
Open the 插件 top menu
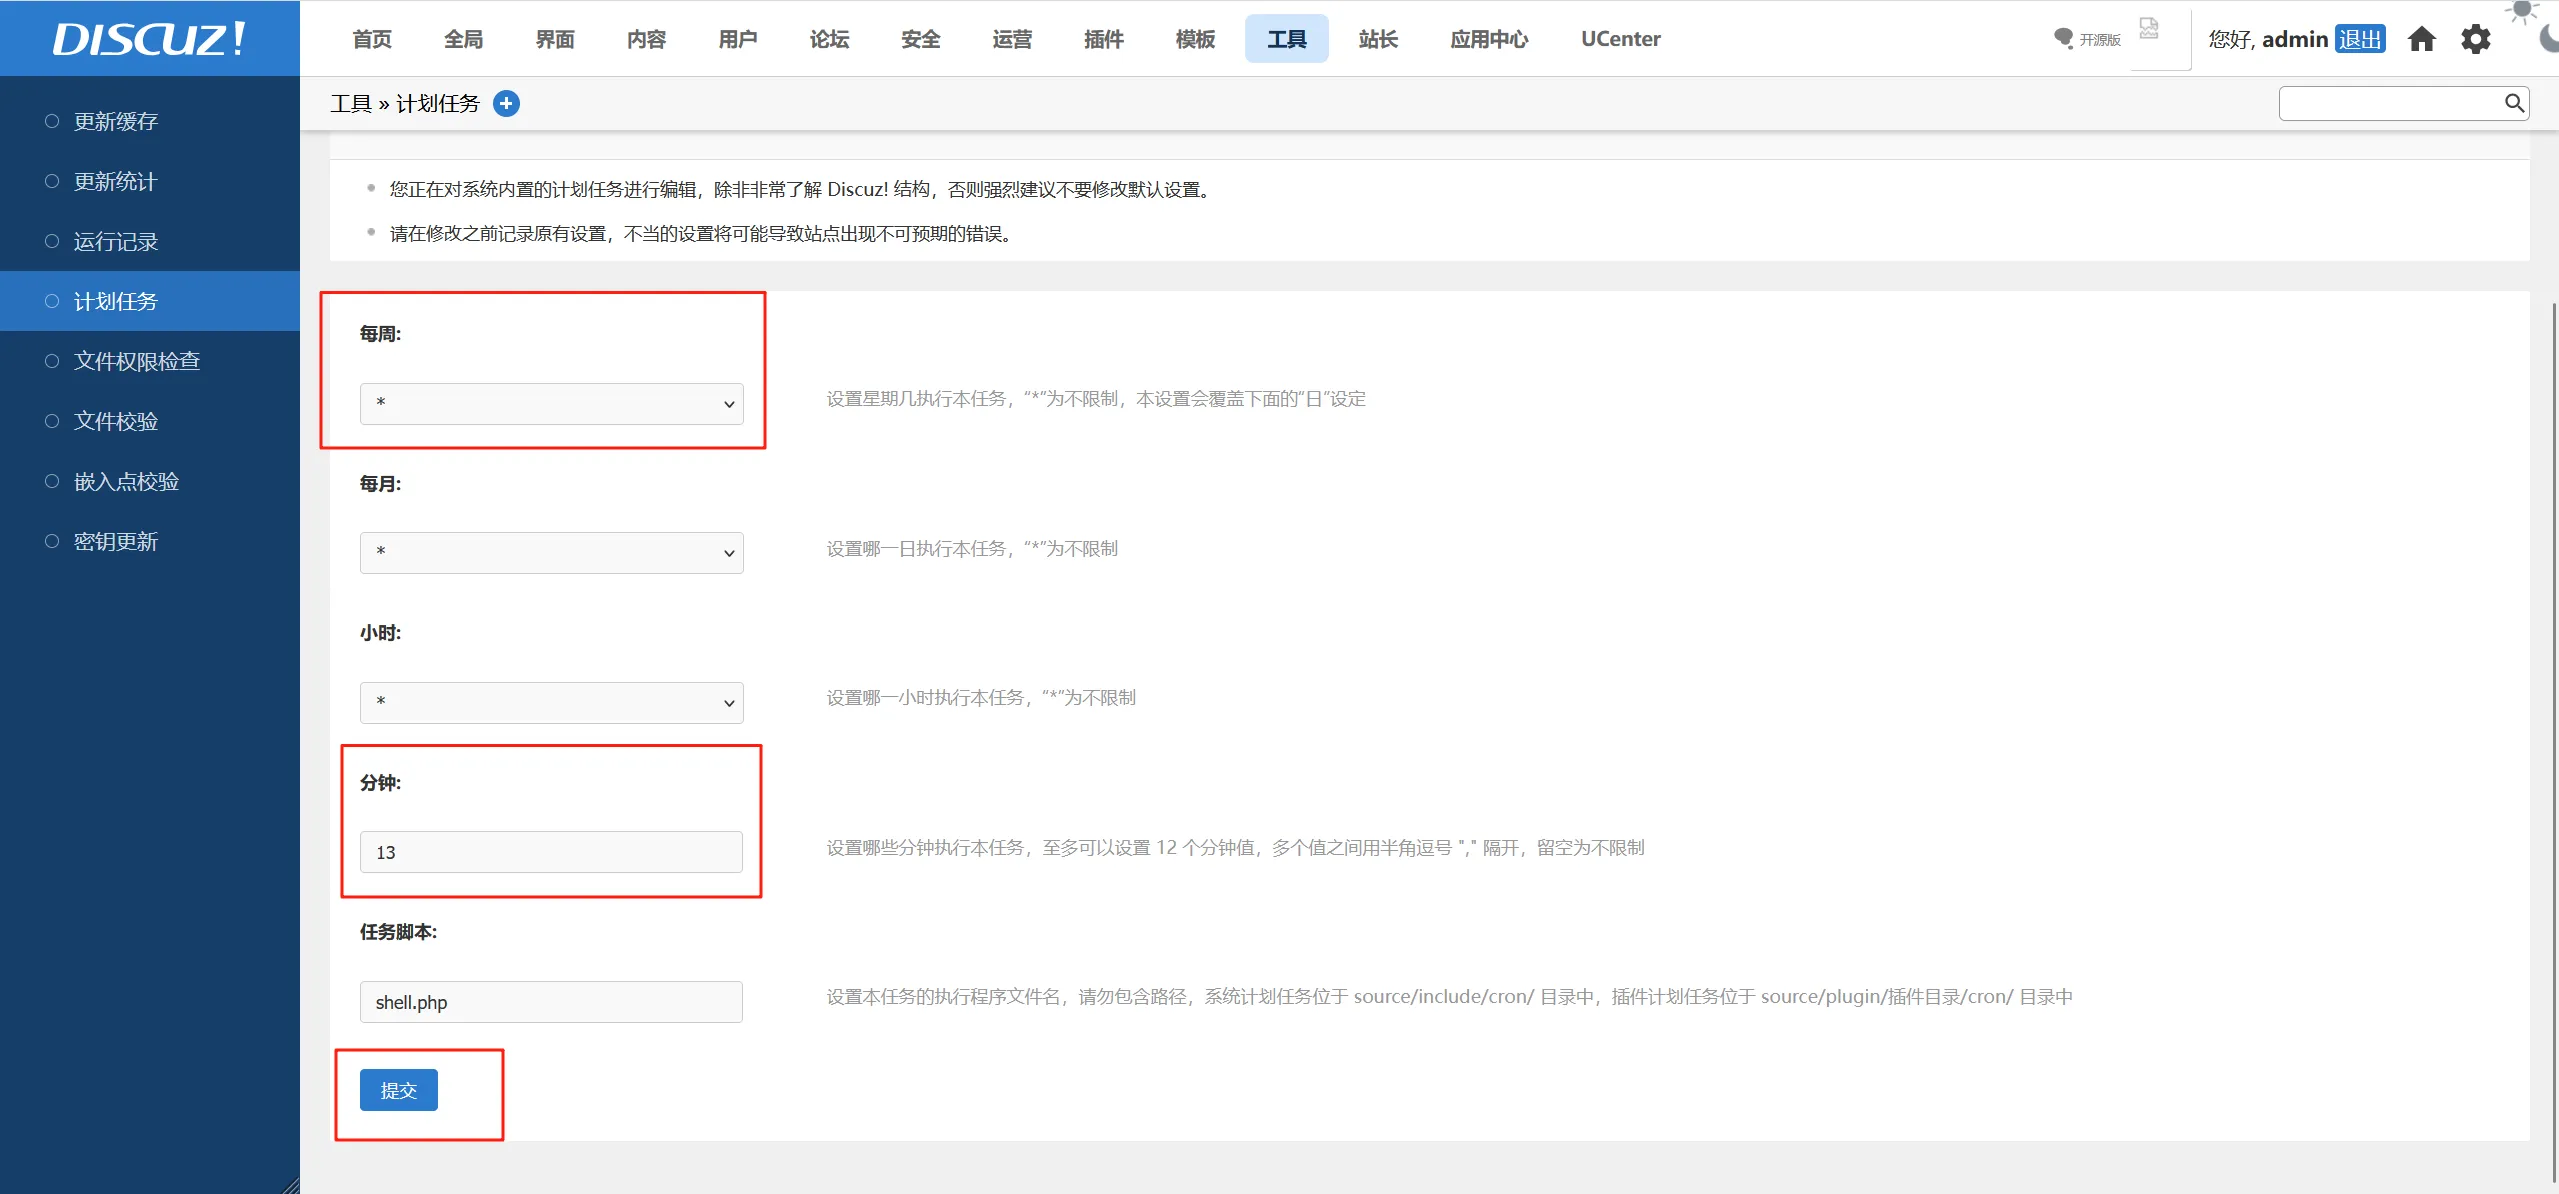tap(1103, 39)
